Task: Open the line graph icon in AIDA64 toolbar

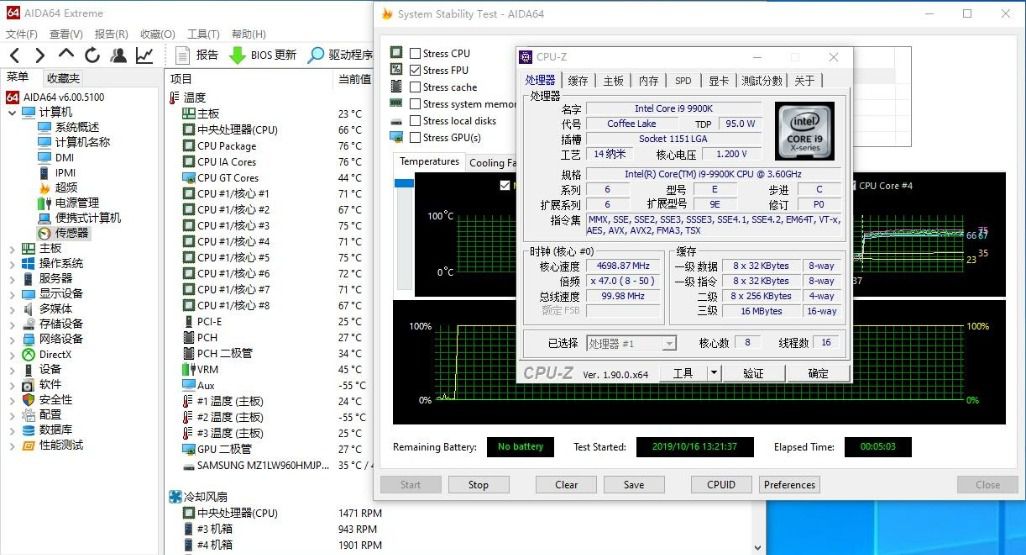Action: pyautogui.click(x=145, y=56)
